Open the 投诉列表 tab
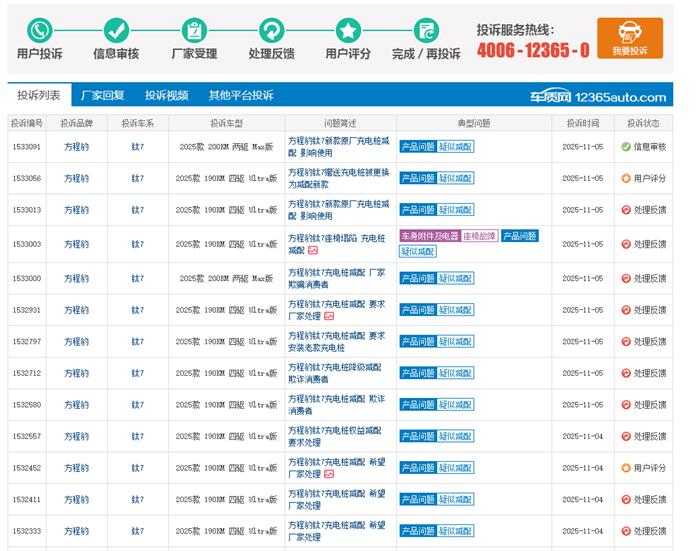 pyautogui.click(x=38, y=96)
